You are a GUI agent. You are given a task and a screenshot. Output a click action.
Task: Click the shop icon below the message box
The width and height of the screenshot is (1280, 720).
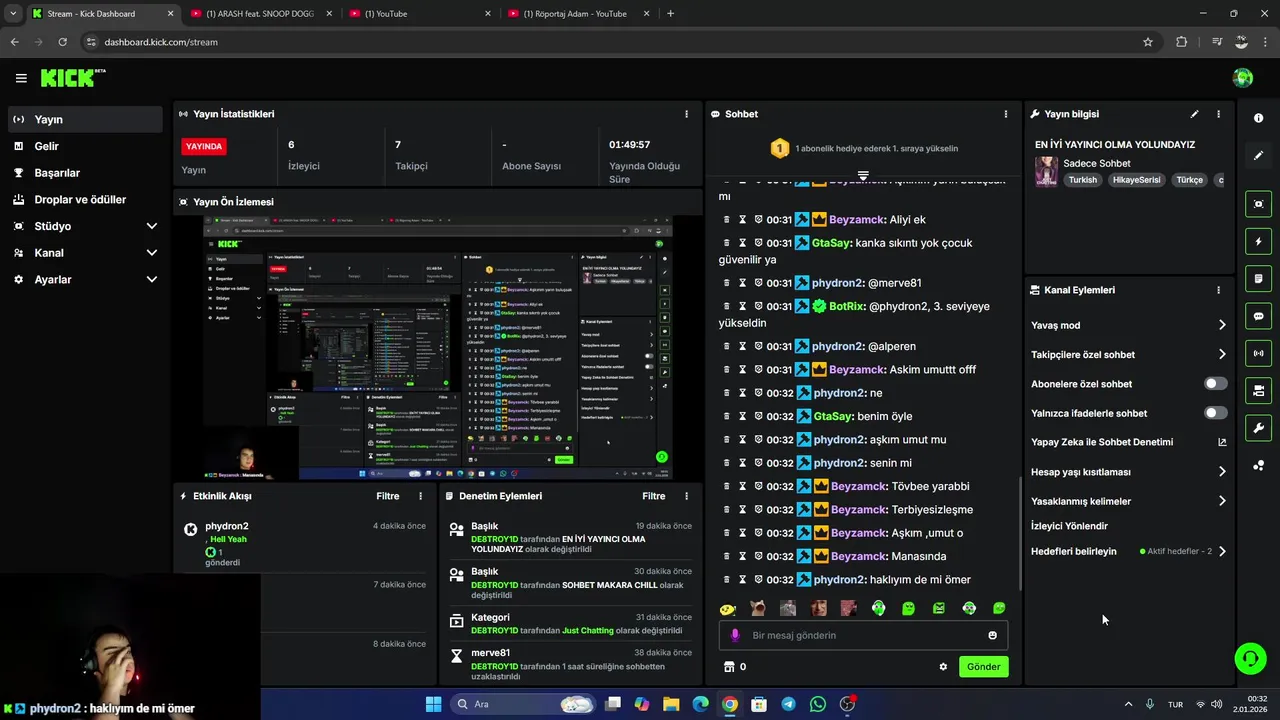(729, 667)
